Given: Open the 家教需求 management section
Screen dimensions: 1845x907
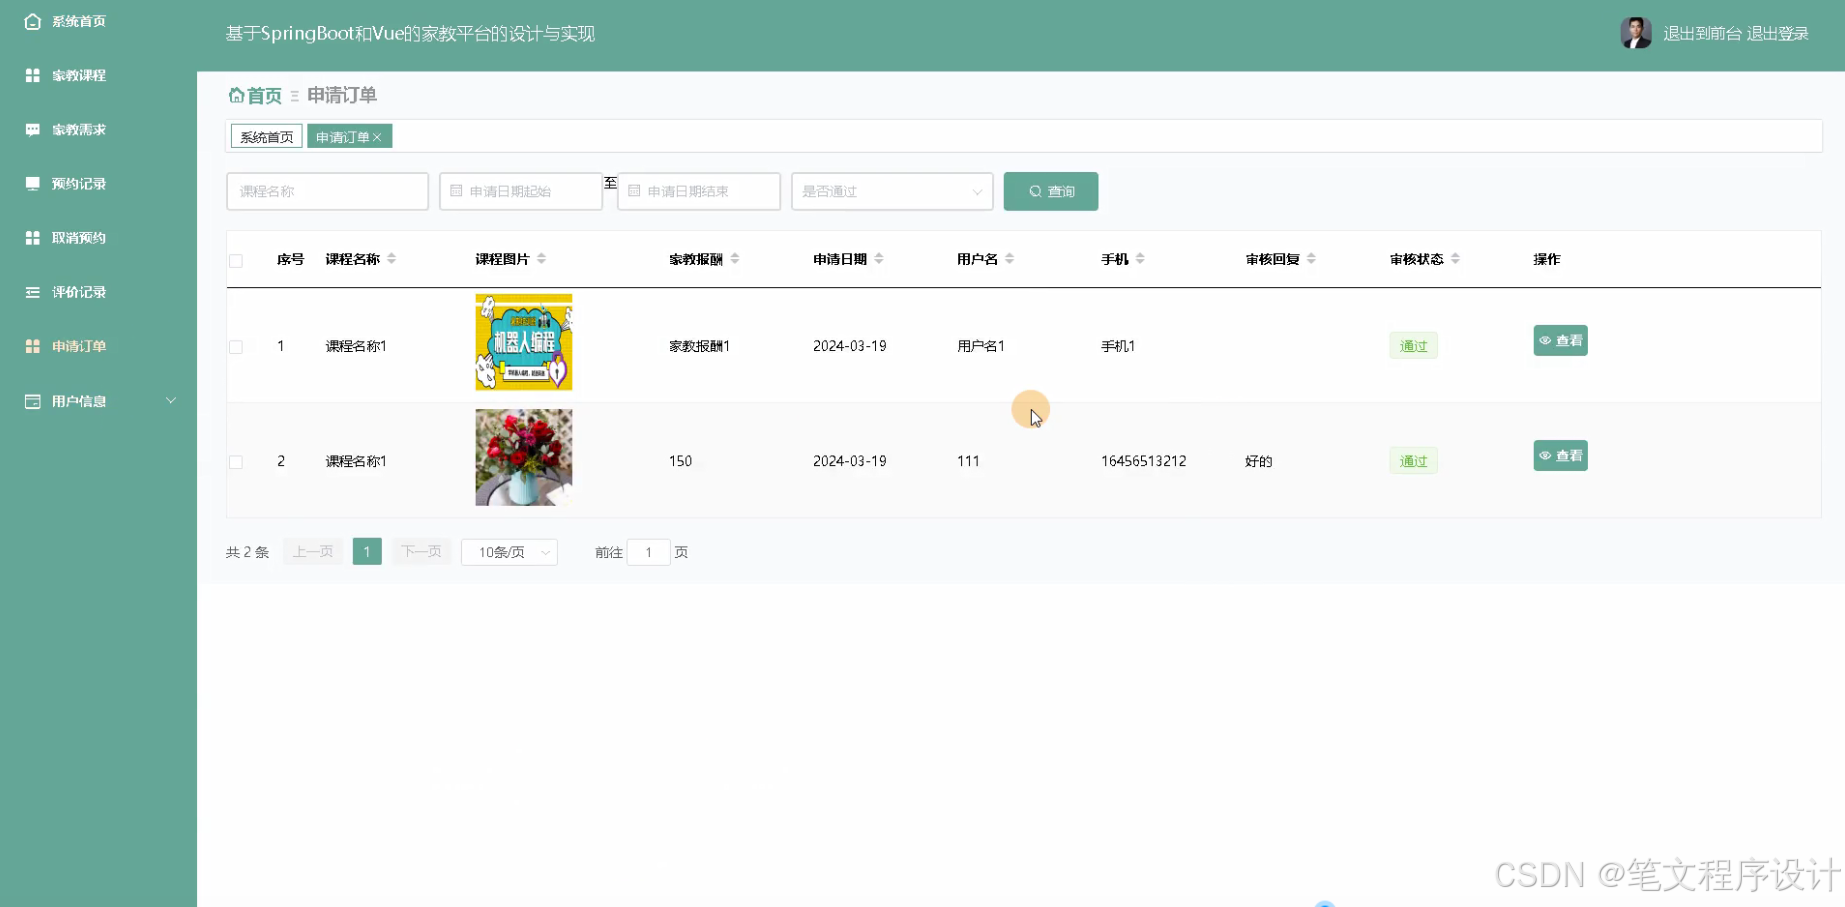Looking at the screenshot, I should pyautogui.click(x=77, y=129).
